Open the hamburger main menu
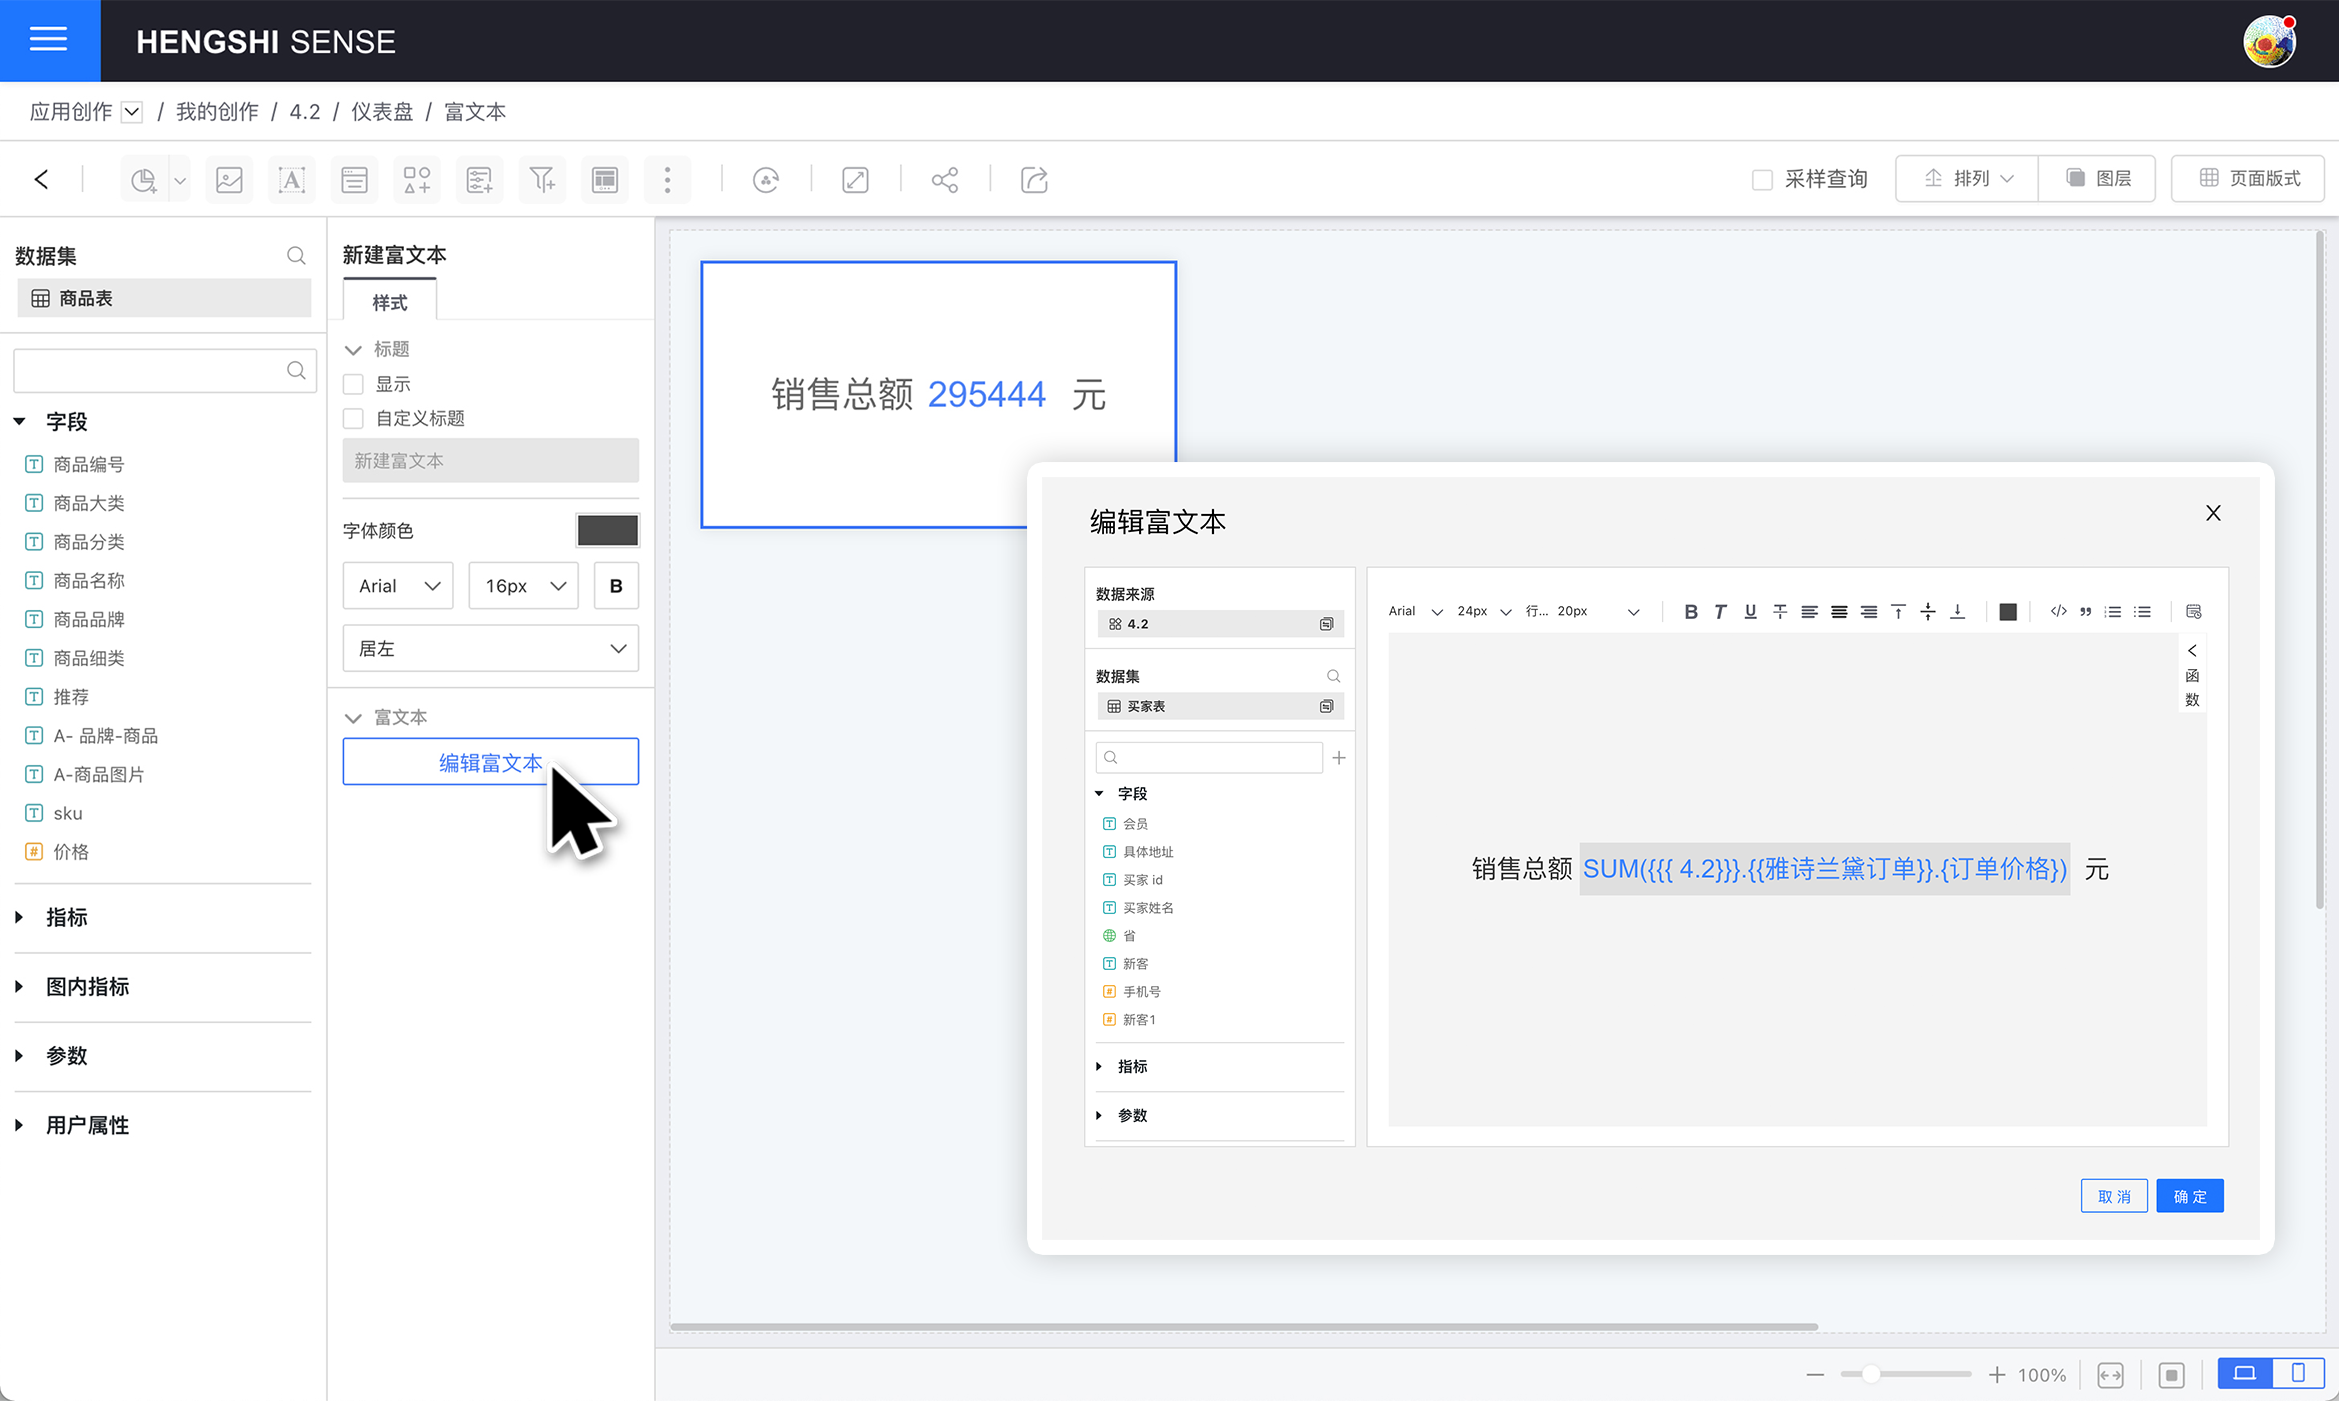Viewport: 2339px width, 1401px height. pyautogui.click(x=49, y=40)
